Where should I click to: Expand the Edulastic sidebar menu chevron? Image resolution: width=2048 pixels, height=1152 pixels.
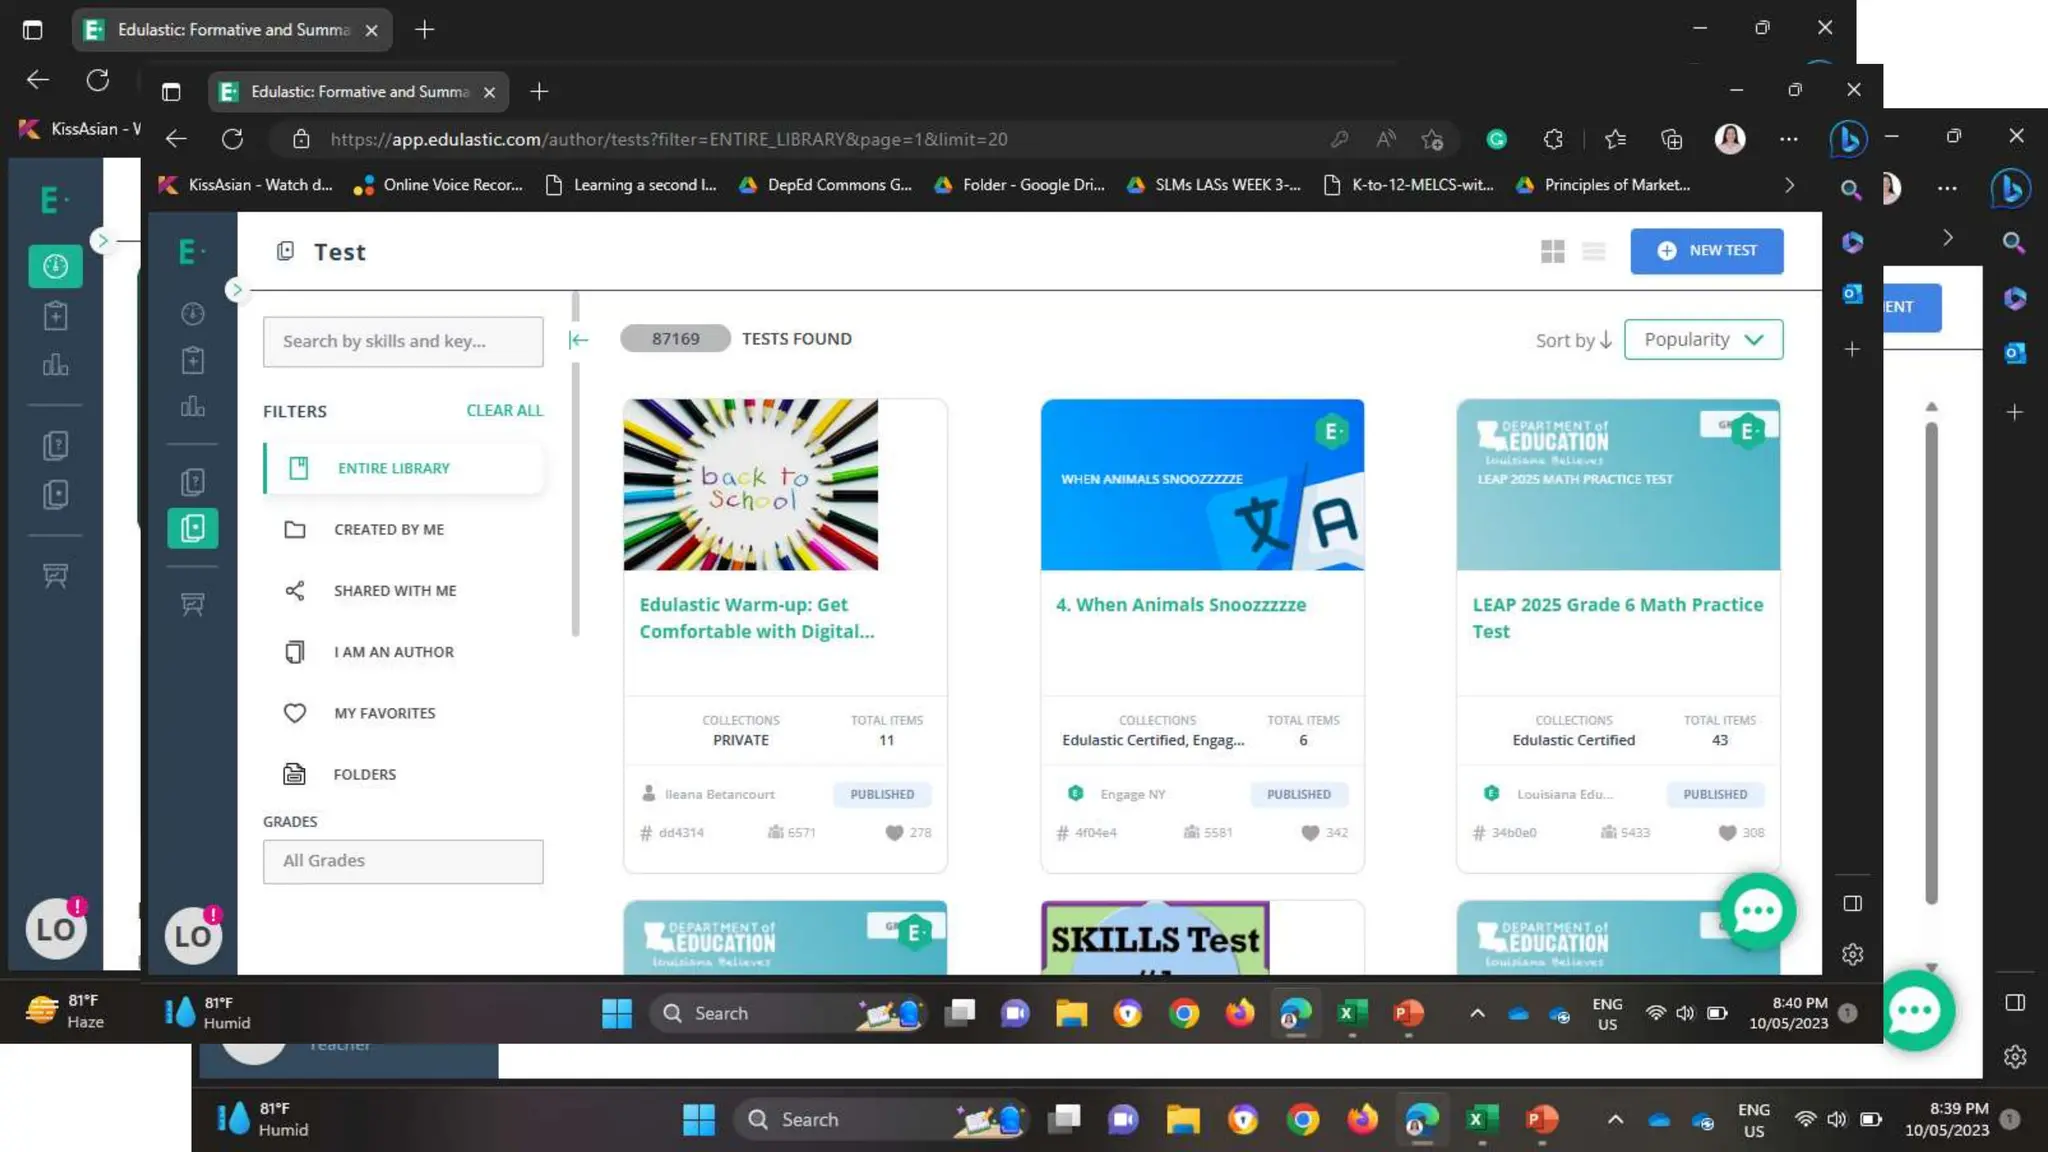point(236,290)
